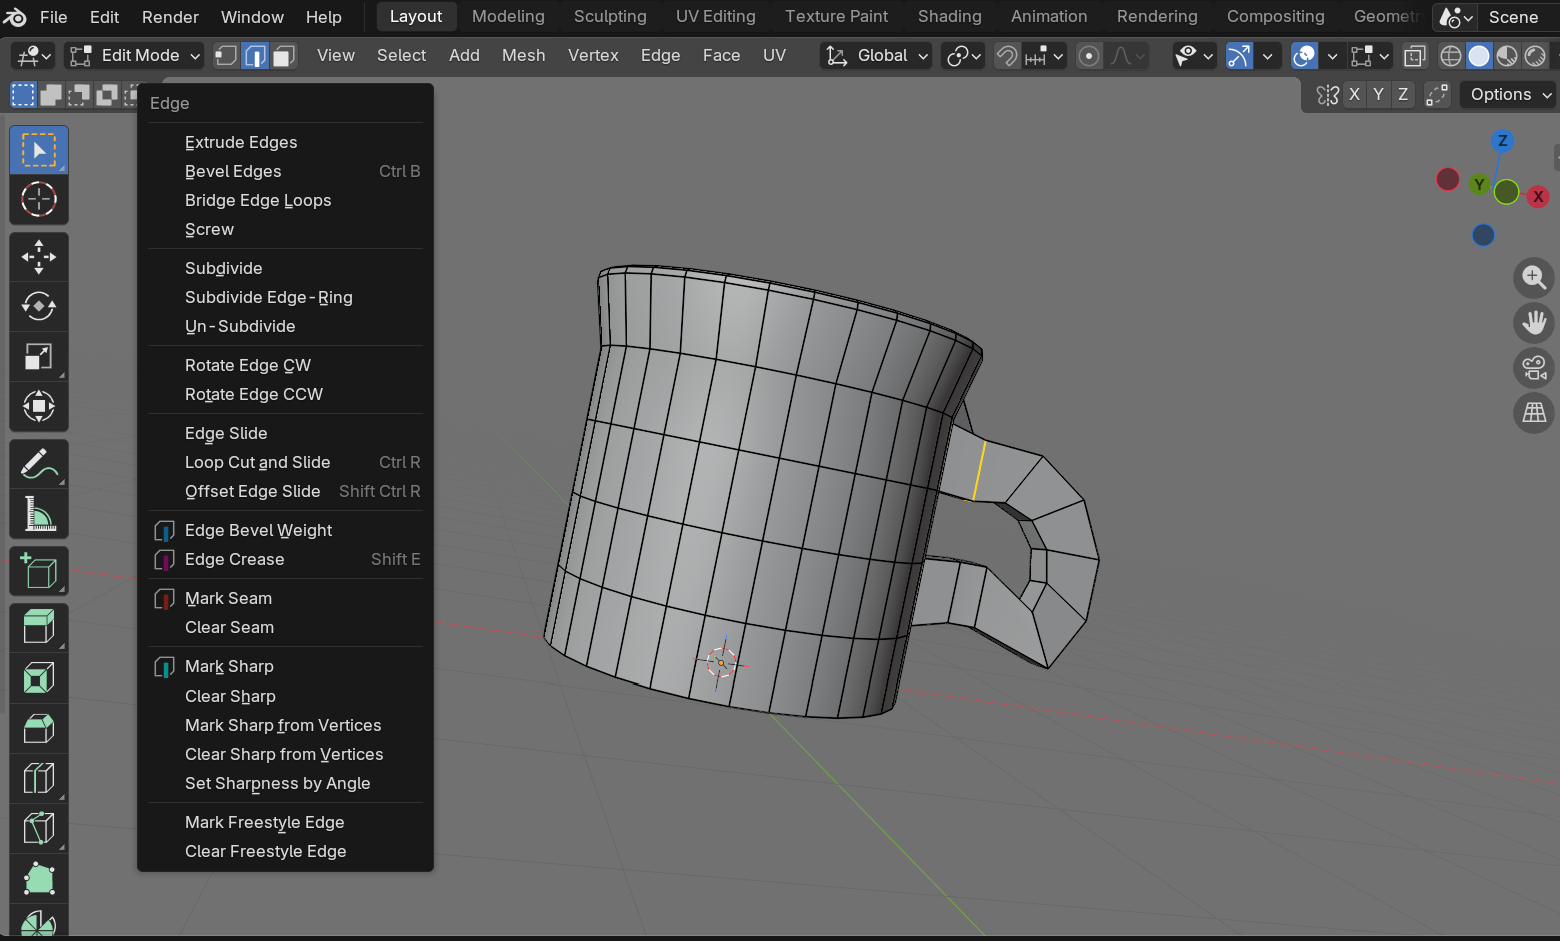Switch perspective/orthographic grid gizmo
This screenshot has height=941, width=1560.
click(x=1534, y=412)
